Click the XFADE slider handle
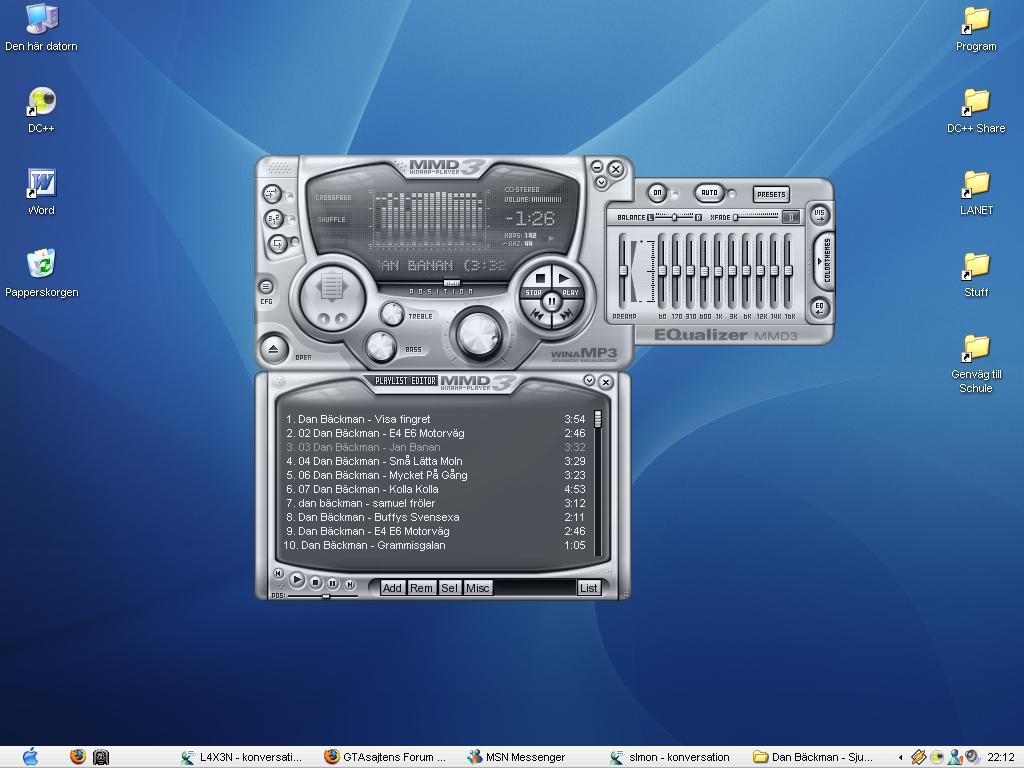The image size is (1024, 768). [735, 217]
